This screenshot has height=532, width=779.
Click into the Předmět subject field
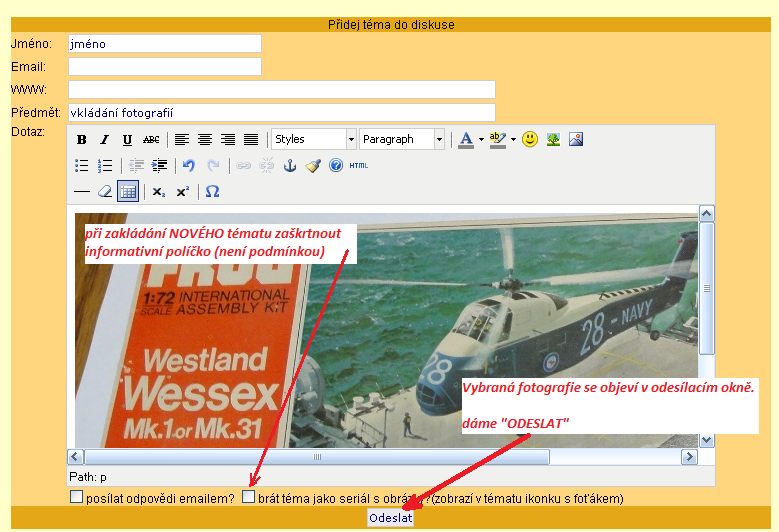pyautogui.click(x=282, y=113)
